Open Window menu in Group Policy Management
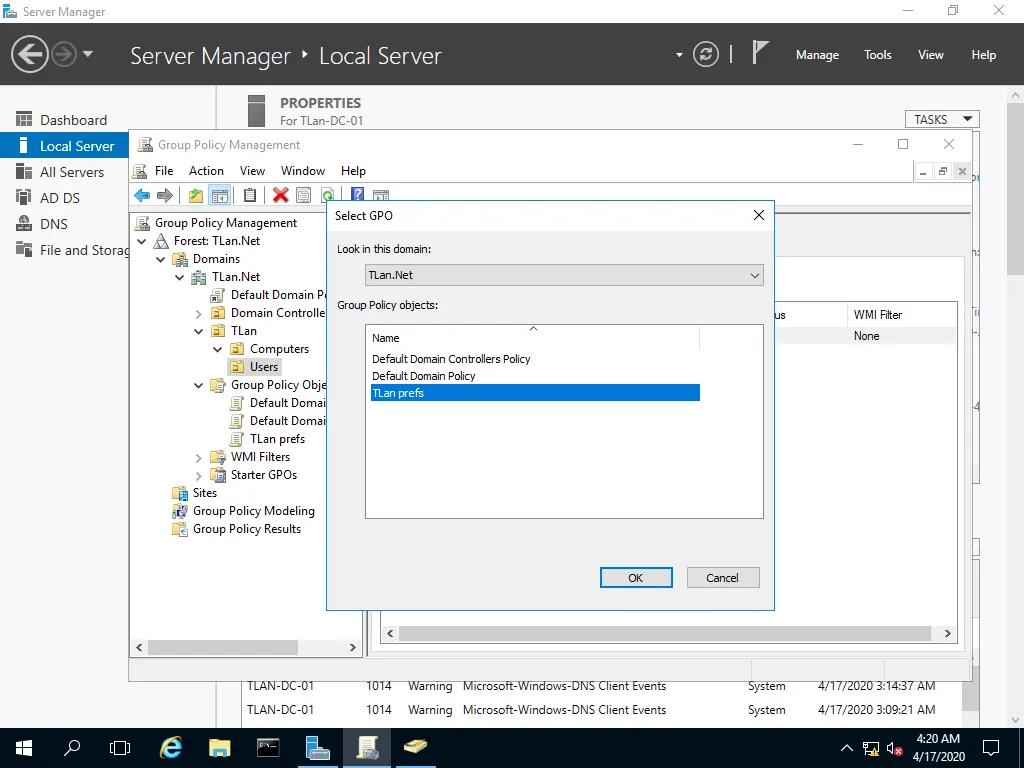This screenshot has height=768, width=1024. pyautogui.click(x=303, y=170)
